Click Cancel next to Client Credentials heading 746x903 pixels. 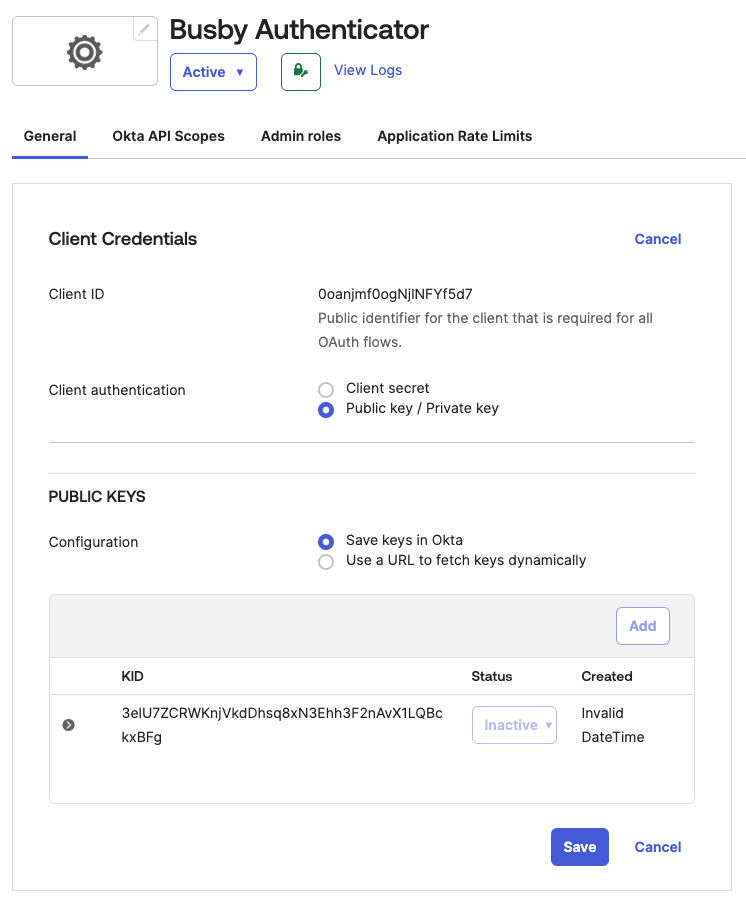pyautogui.click(x=658, y=239)
